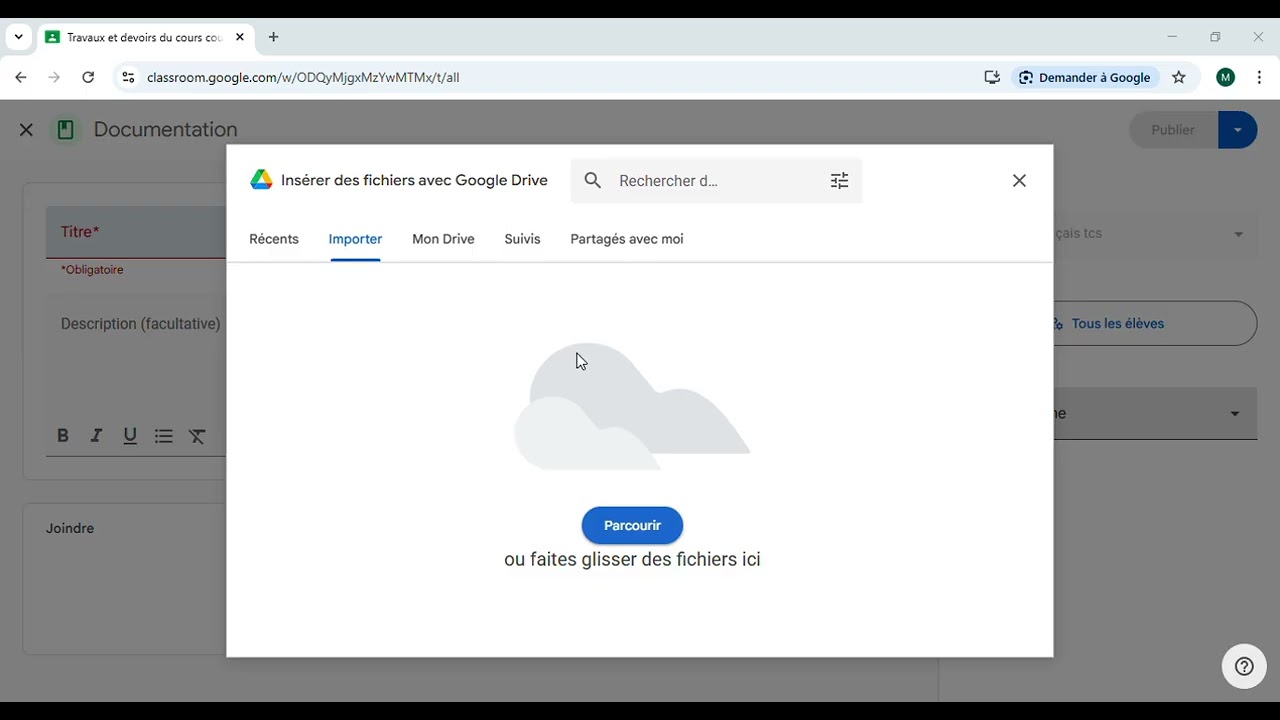
Task: Select the Importer tab
Action: (355, 239)
